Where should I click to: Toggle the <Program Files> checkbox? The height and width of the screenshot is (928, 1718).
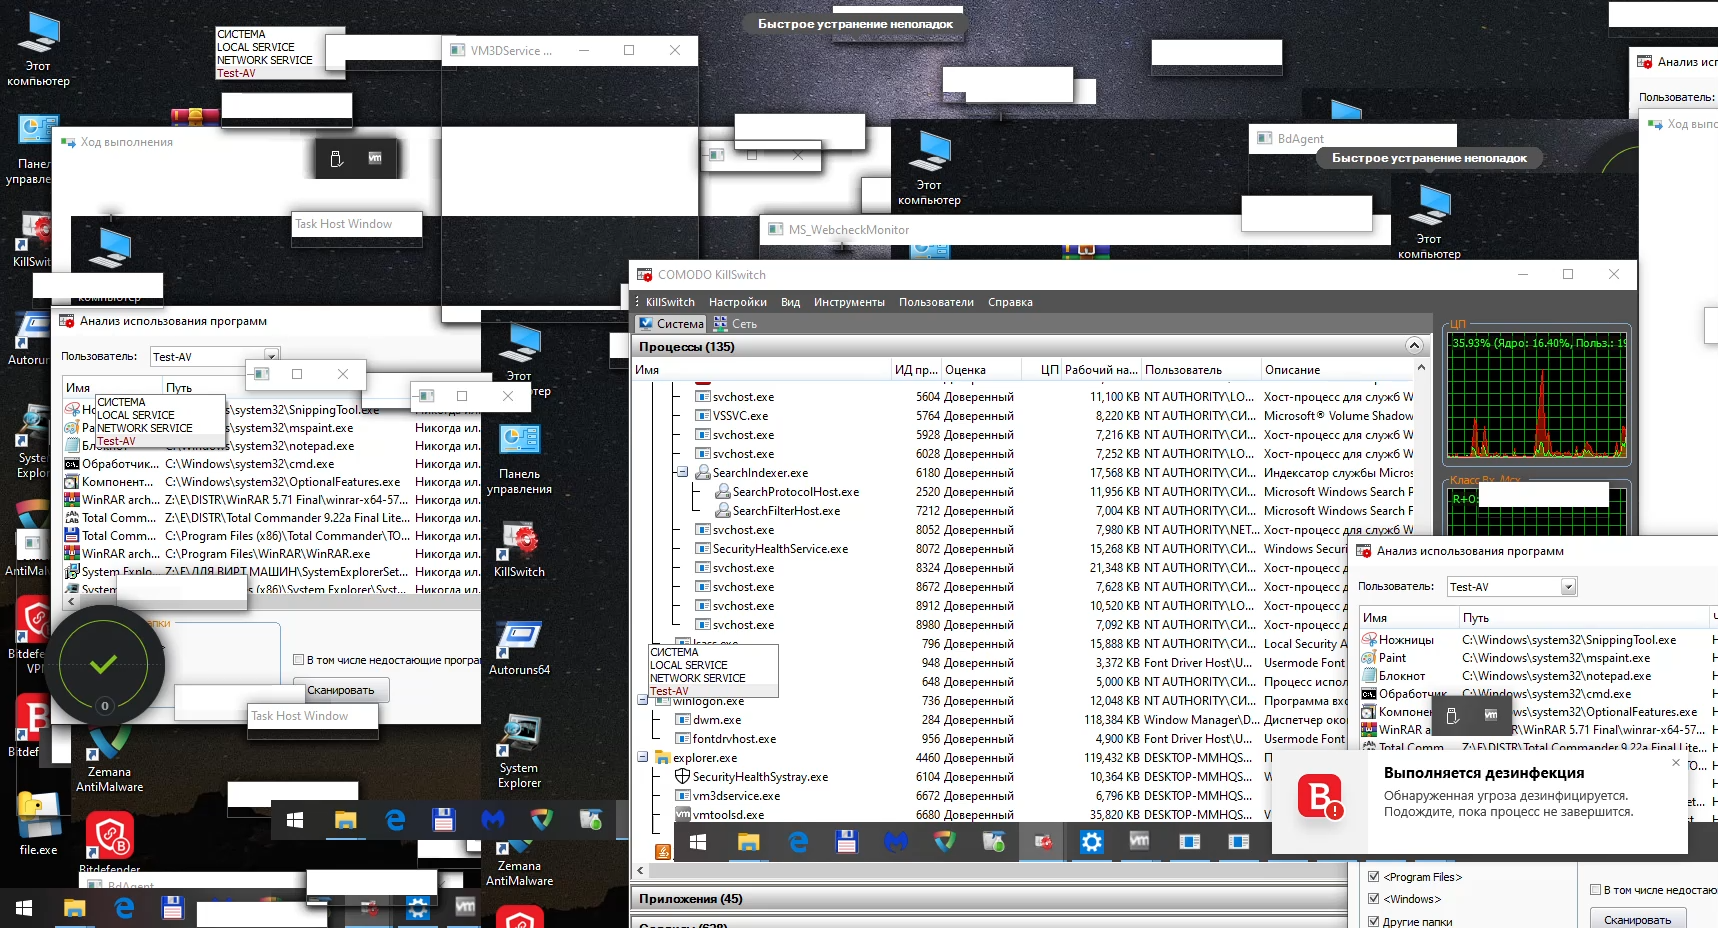pos(1373,877)
